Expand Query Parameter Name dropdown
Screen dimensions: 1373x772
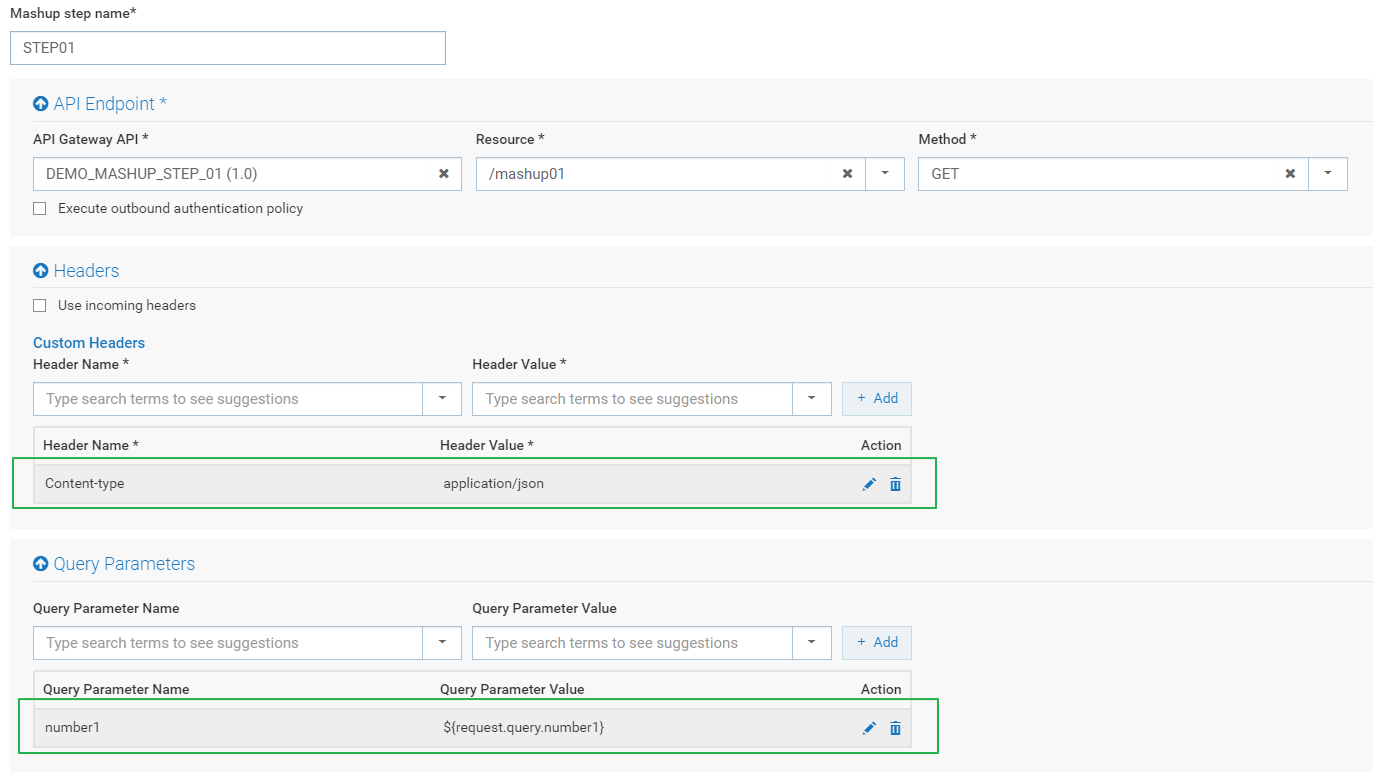442,643
